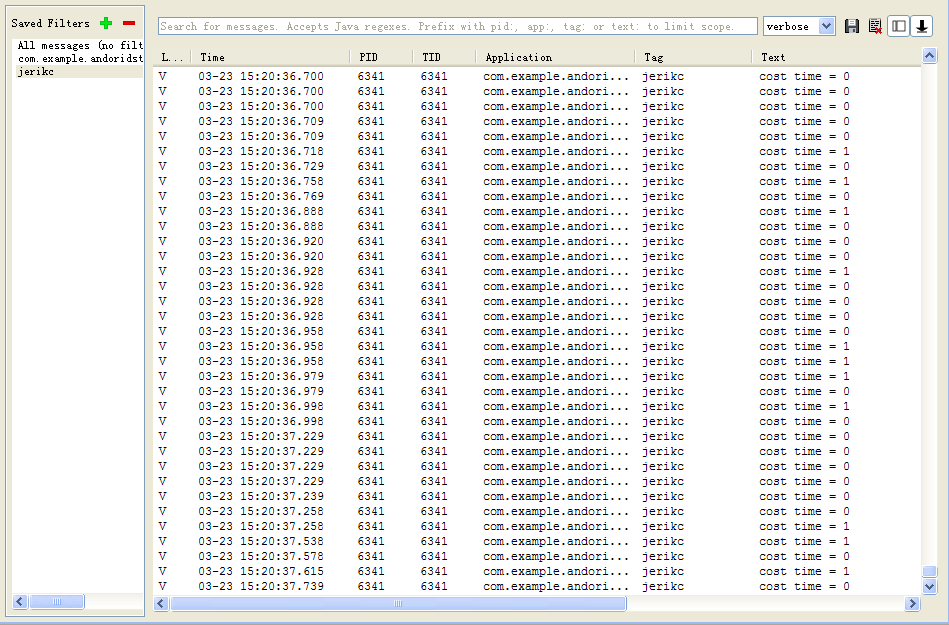Image resolution: width=949 pixels, height=625 pixels.
Task: Click the log table's vertical scroll down arrow
Action: pos(930,586)
